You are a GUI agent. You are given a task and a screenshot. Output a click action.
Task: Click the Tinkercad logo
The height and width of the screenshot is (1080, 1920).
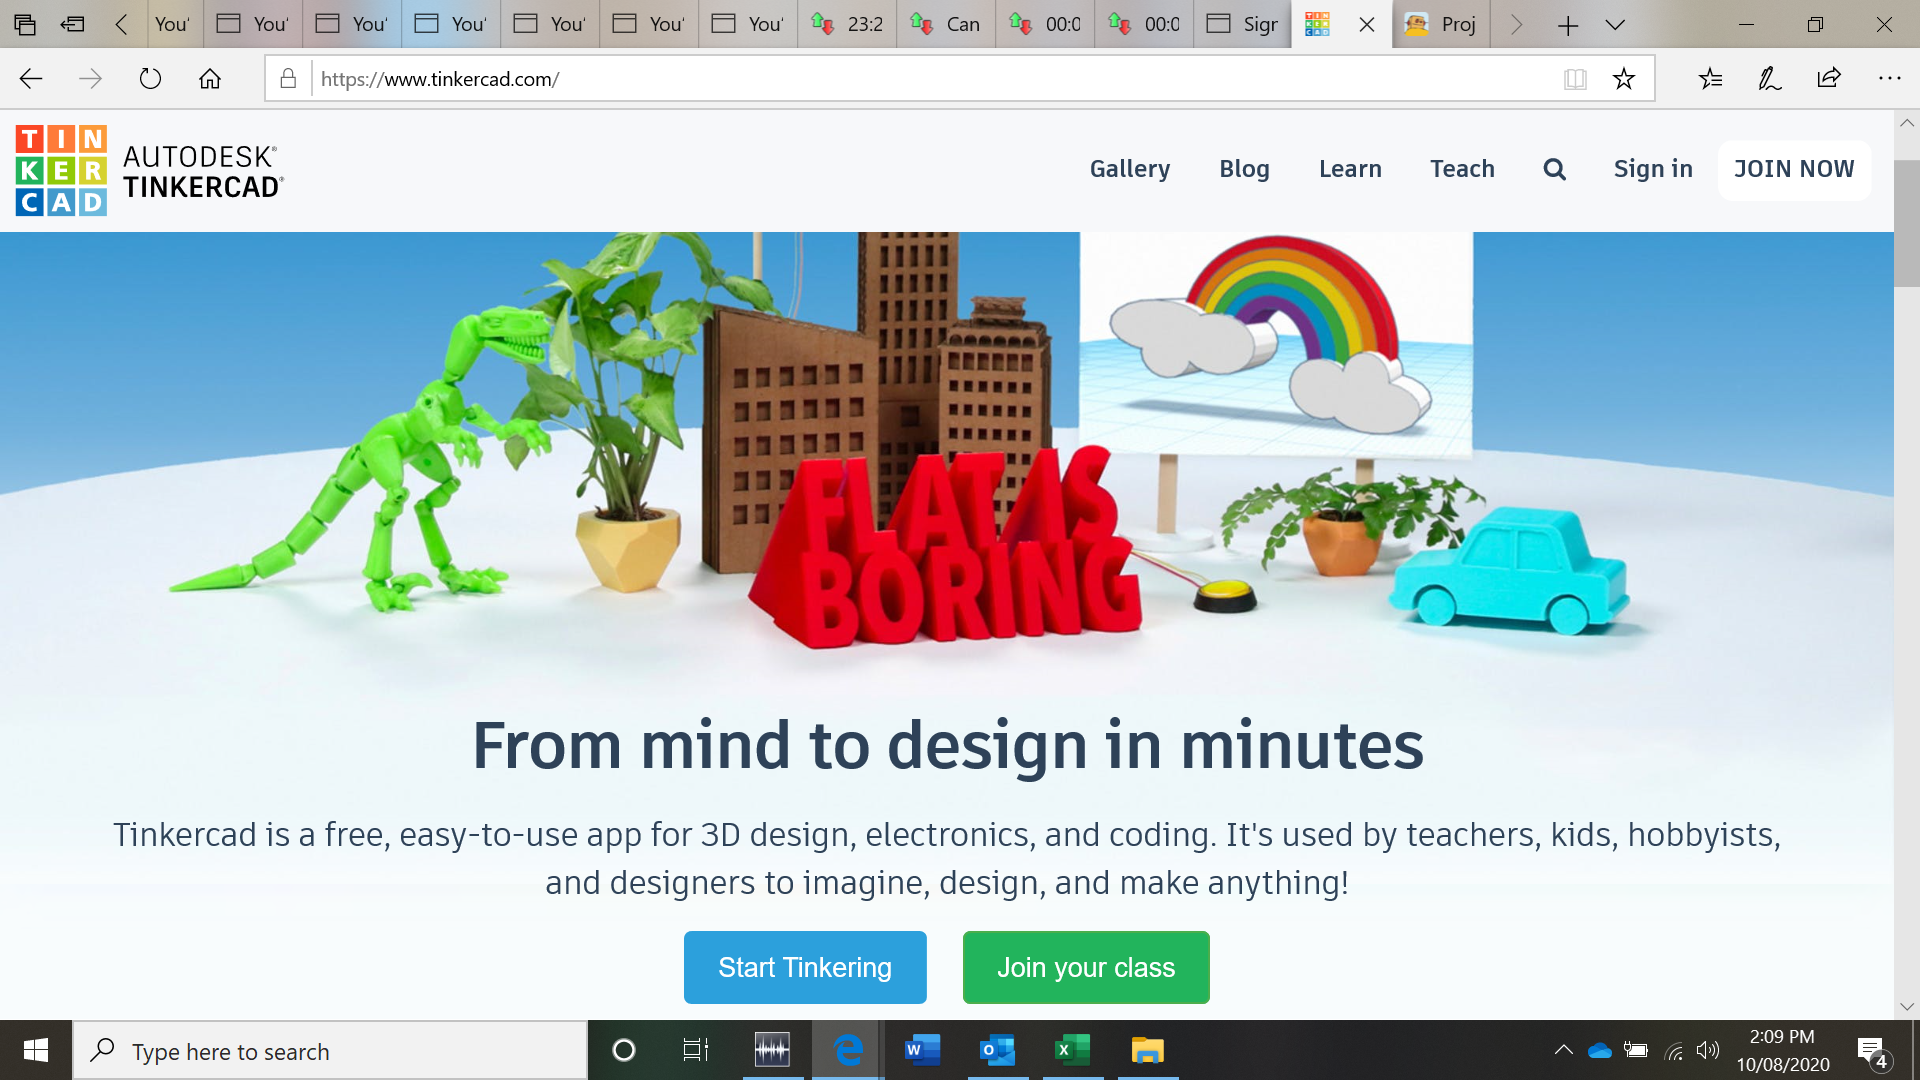point(150,170)
